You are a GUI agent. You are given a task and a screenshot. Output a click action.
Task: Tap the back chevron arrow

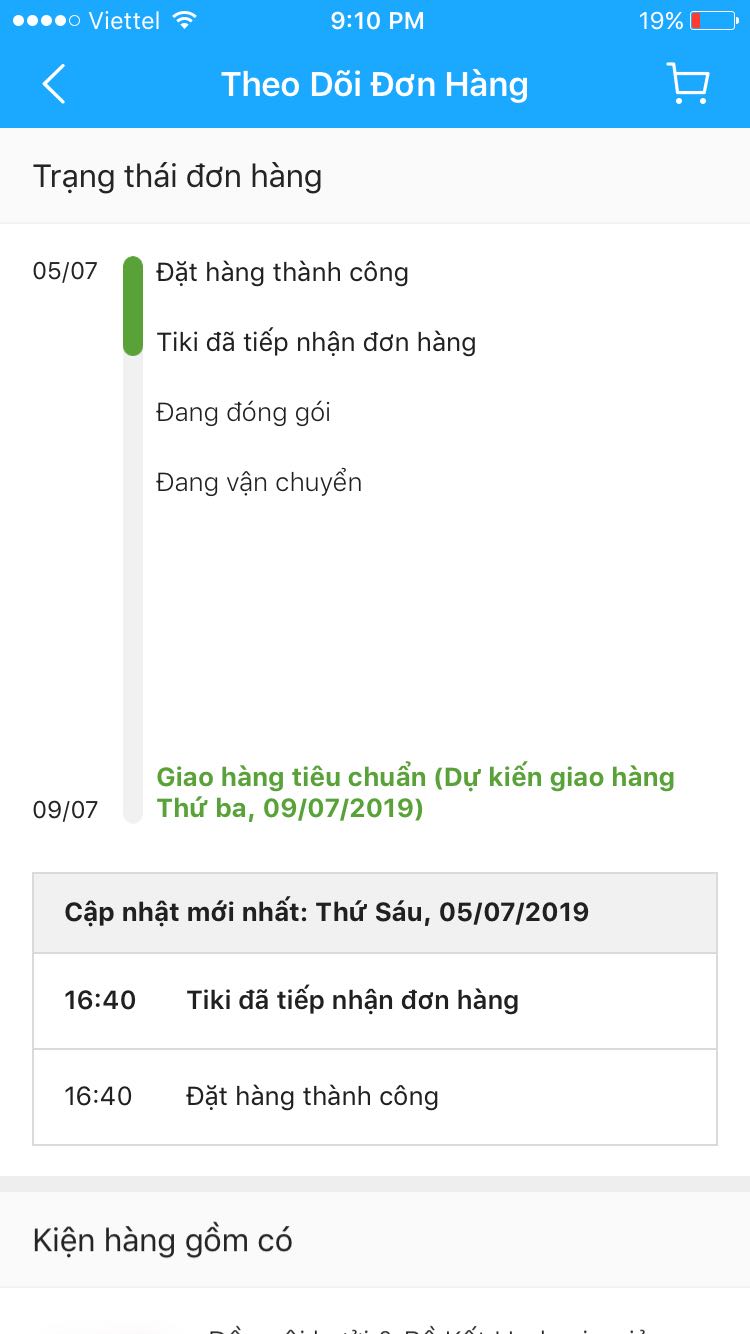pyautogui.click(x=52, y=84)
